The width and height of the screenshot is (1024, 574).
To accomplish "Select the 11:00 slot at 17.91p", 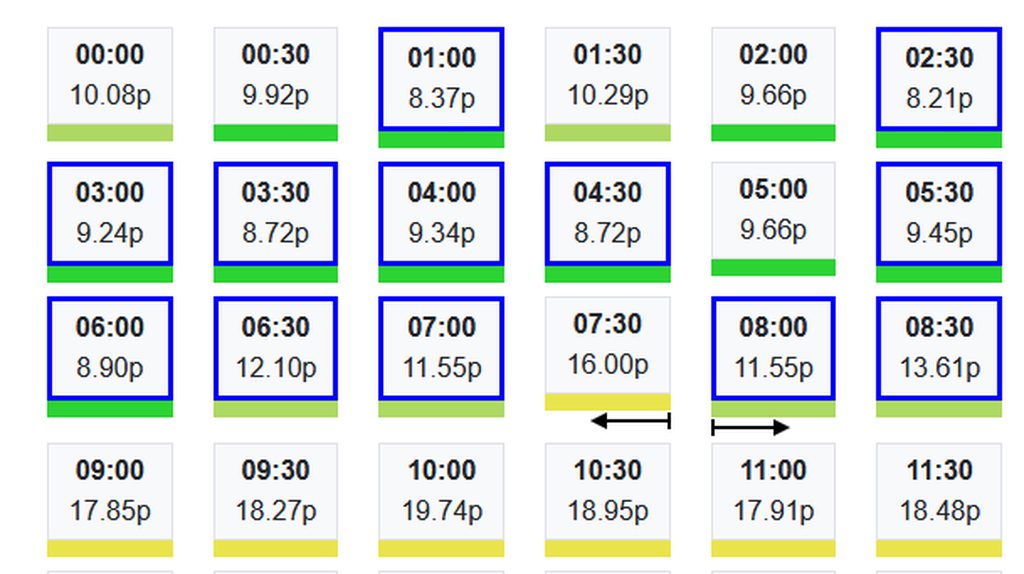I will pos(773,492).
